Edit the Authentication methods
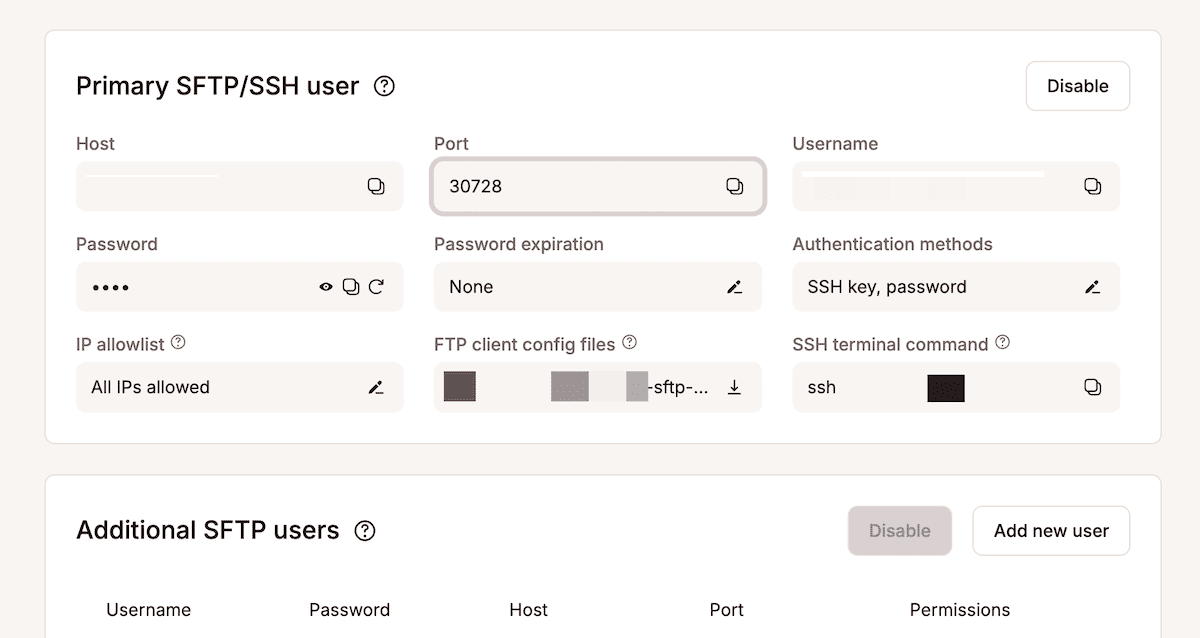The image size is (1200, 638). [1093, 287]
